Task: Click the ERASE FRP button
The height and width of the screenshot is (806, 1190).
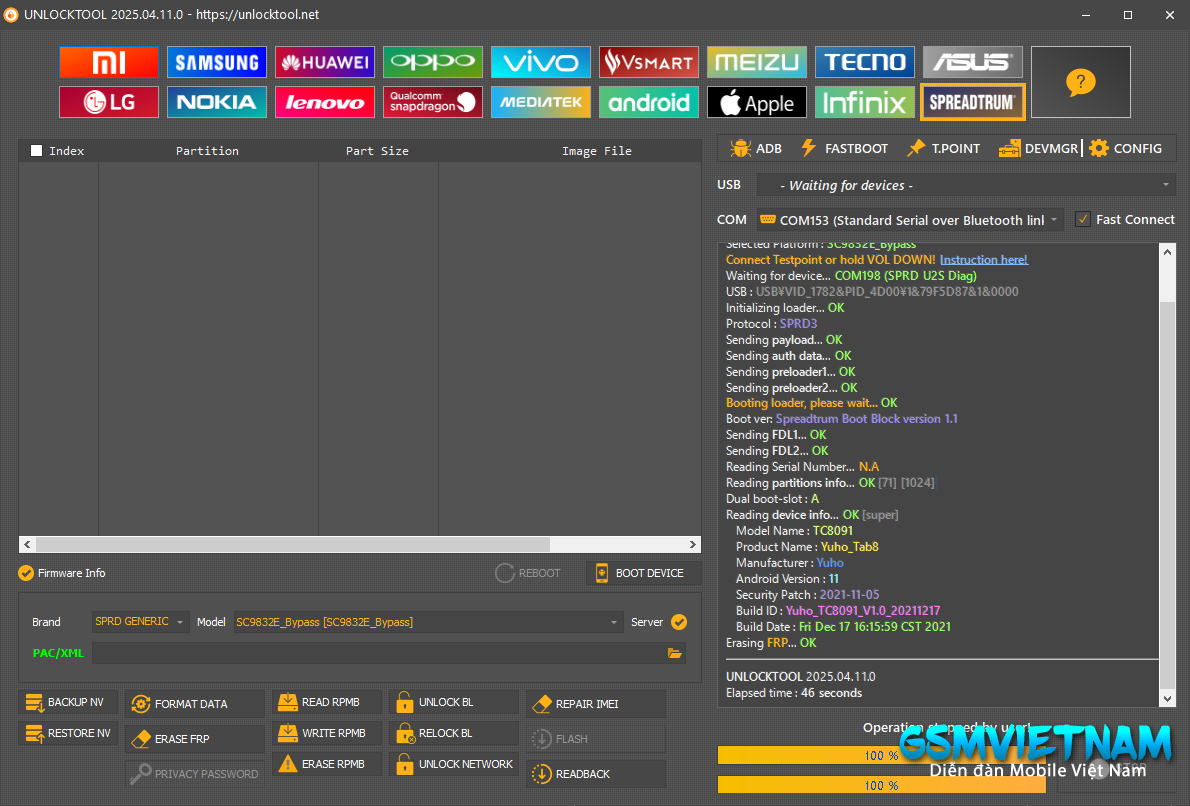Action: [x=195, y=738]
